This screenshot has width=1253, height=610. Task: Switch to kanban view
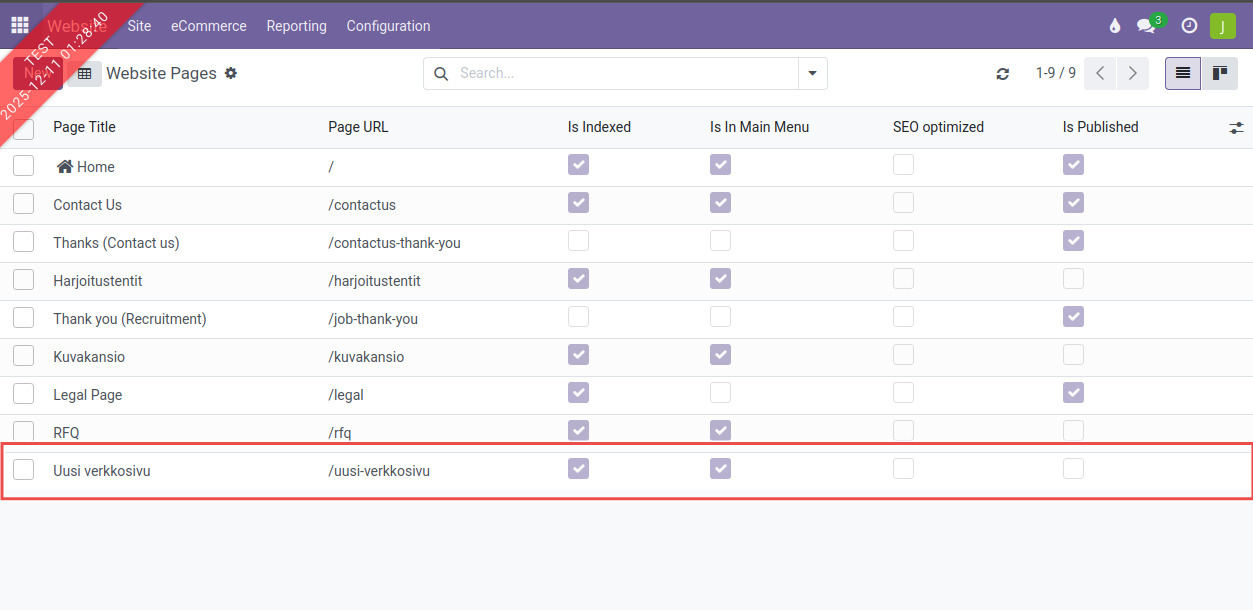tap(1219, 73)
